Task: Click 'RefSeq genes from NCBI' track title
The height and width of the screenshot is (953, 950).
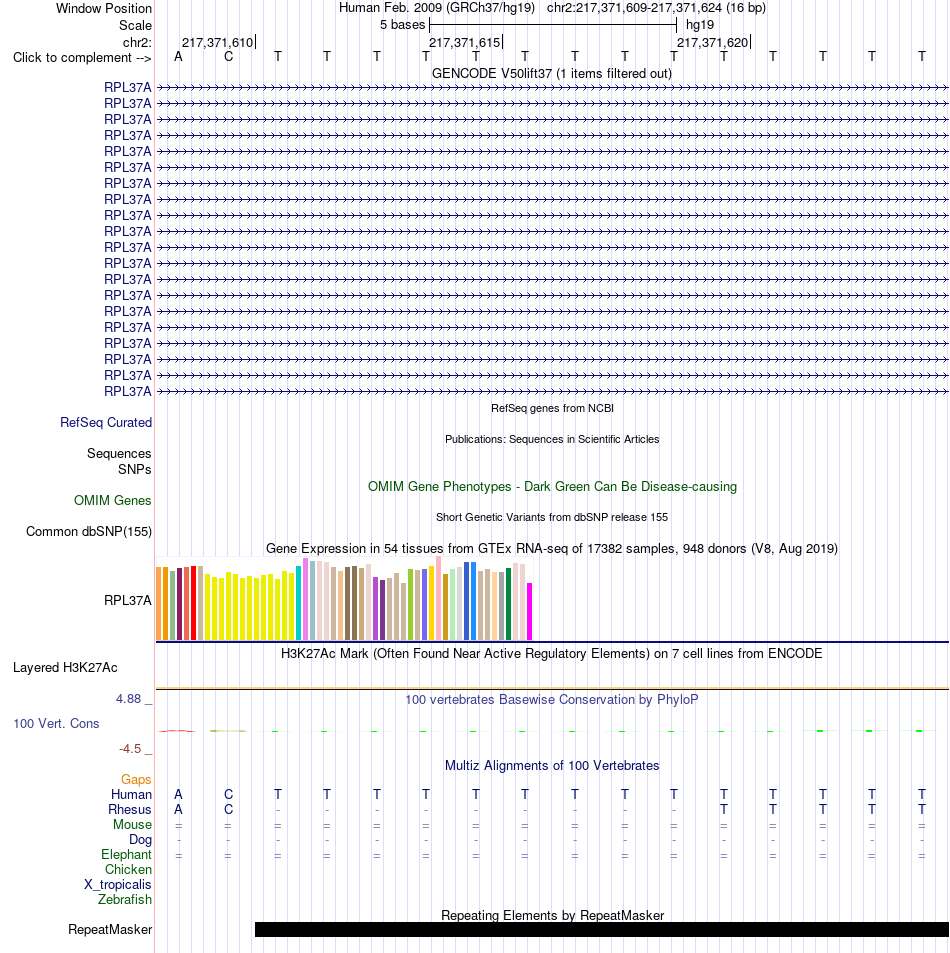Action: (552, 408)
